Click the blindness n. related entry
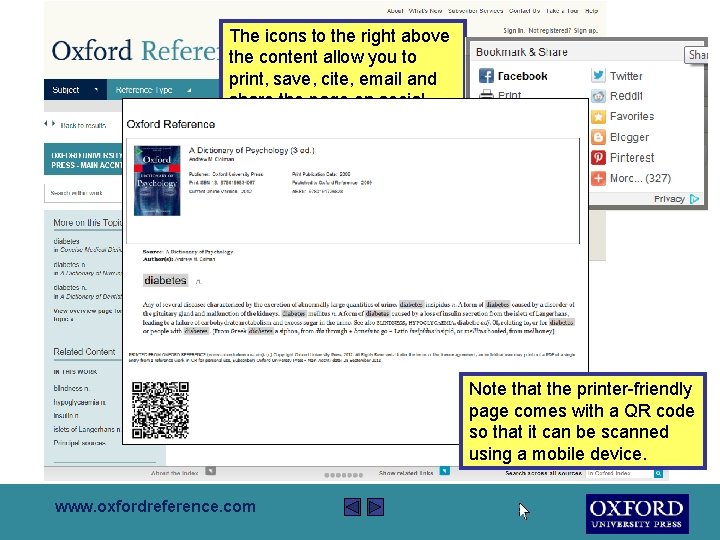The width and height of the screenshot is (720, 540). [71, 388]
